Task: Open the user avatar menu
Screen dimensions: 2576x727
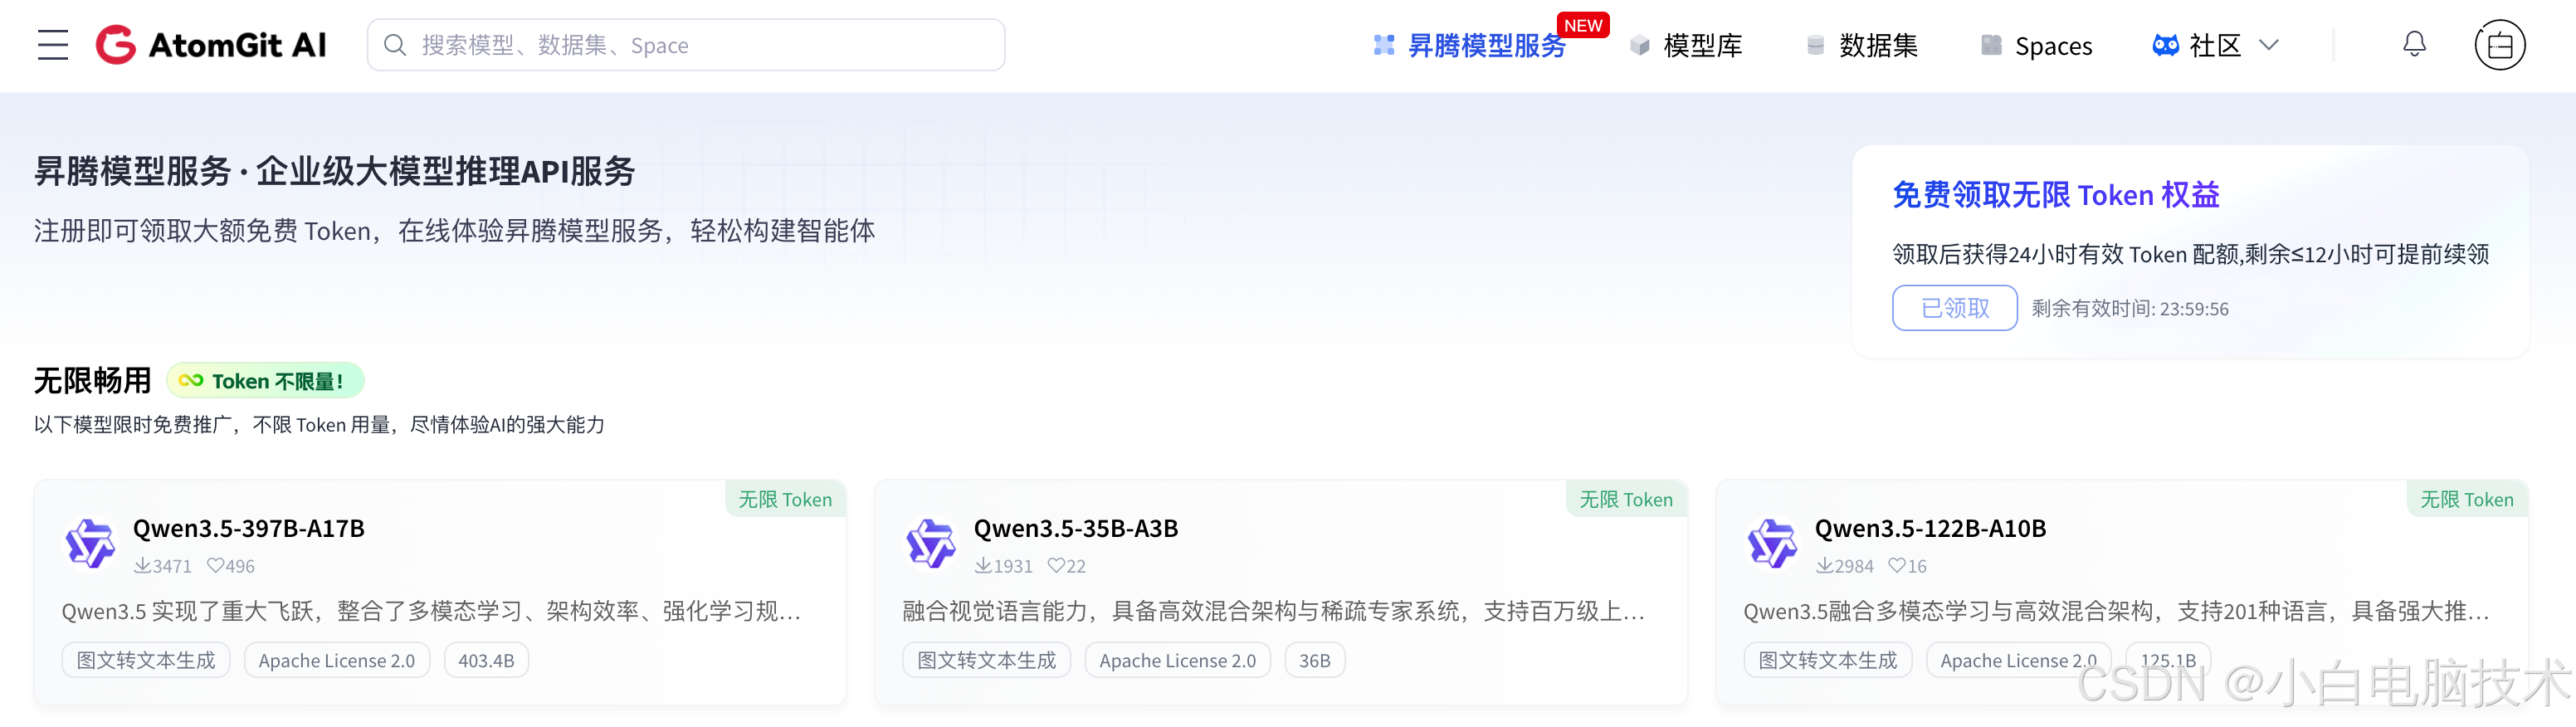Action: pyautogui.click(x=2500, y=45)
